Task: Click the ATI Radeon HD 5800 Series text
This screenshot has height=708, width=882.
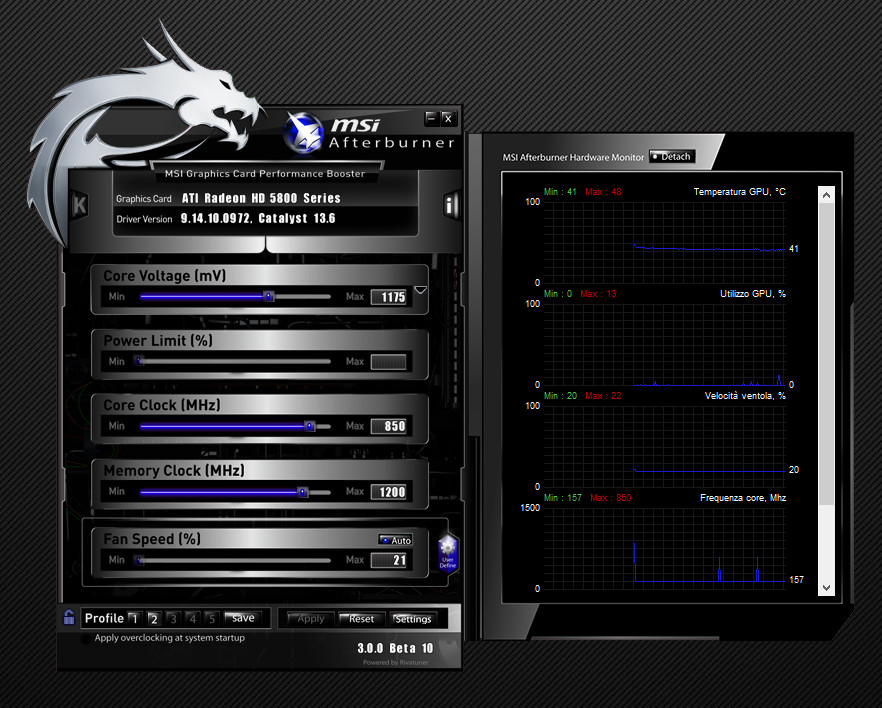Action: (x=261, y=198)
